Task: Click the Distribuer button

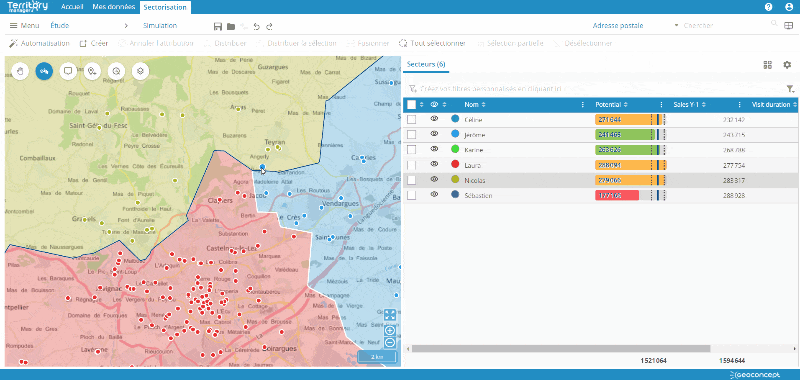Action: (x=224, y=43)
